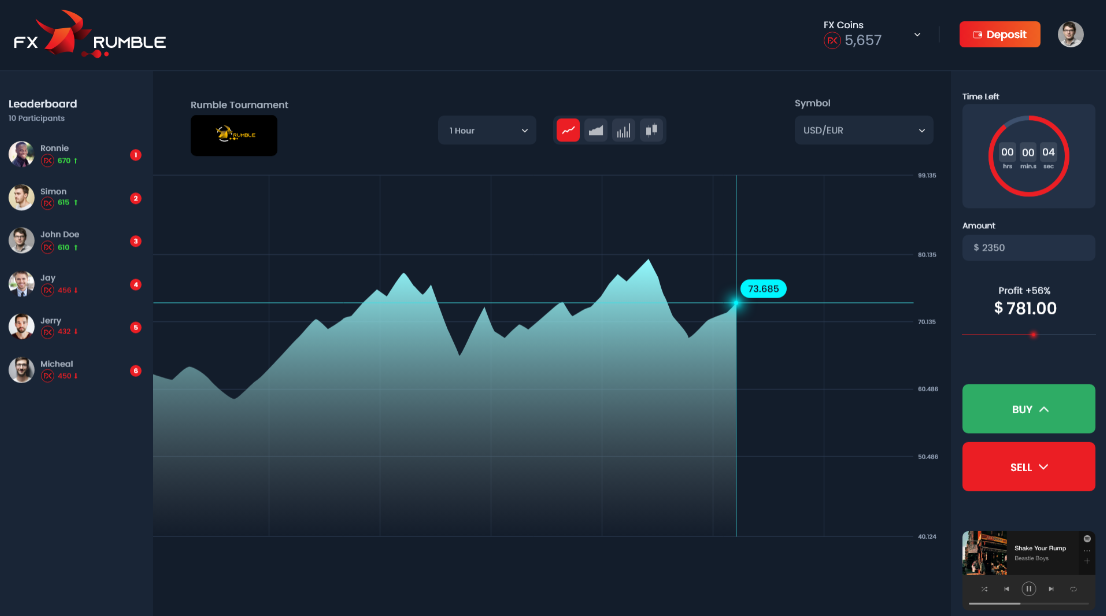
Task: Open music player three-dots options
Action: (1087, 550)
